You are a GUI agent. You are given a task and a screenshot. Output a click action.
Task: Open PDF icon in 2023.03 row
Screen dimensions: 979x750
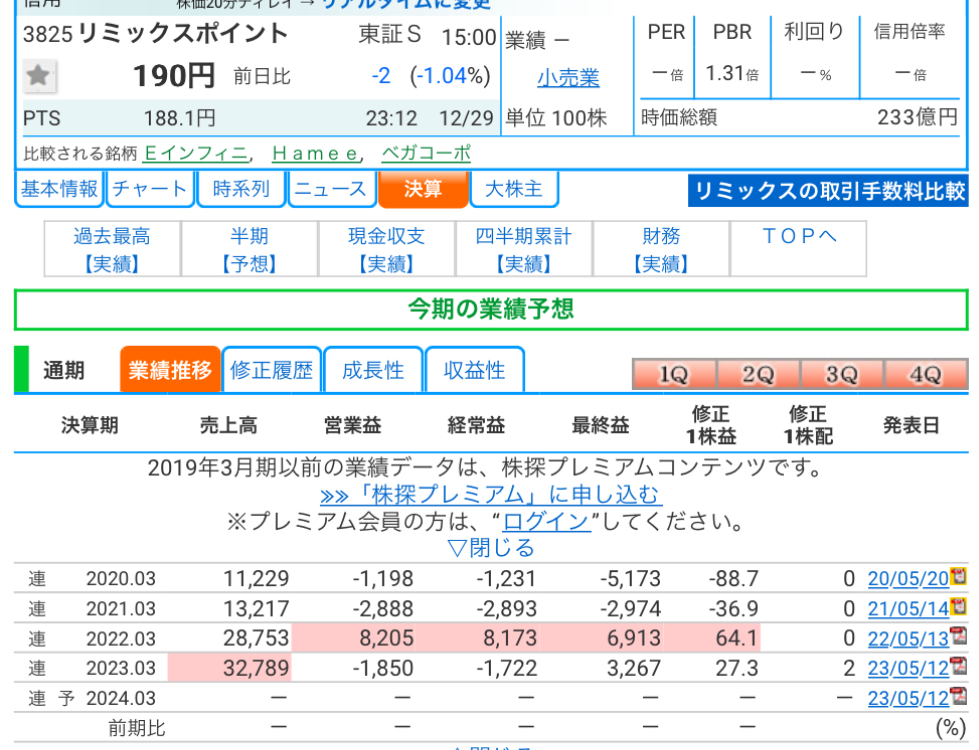(x=958, y=666)
